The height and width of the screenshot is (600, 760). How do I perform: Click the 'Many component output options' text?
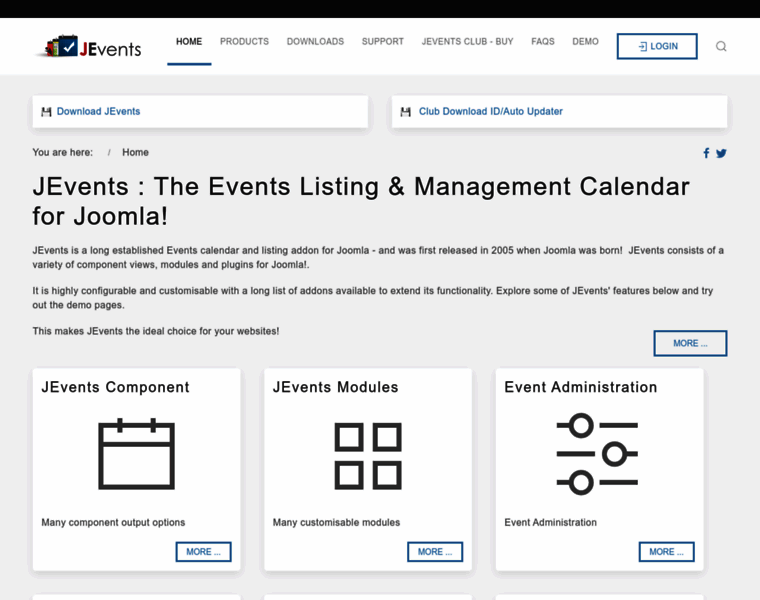tap(113, 522)
